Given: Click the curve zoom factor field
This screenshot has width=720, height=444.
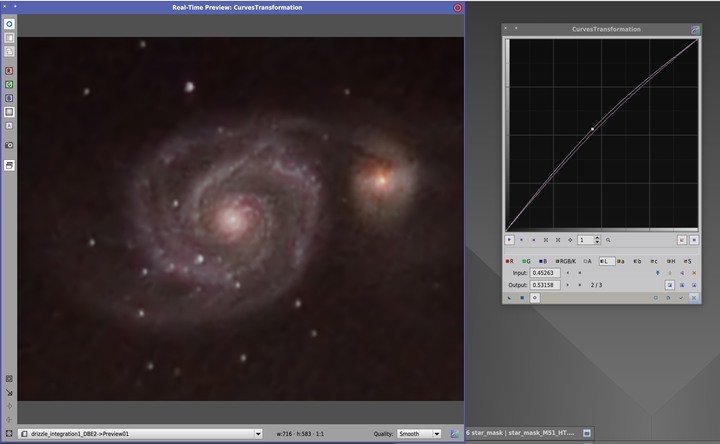Looking at the screenshot, I should tap(586, 240).
